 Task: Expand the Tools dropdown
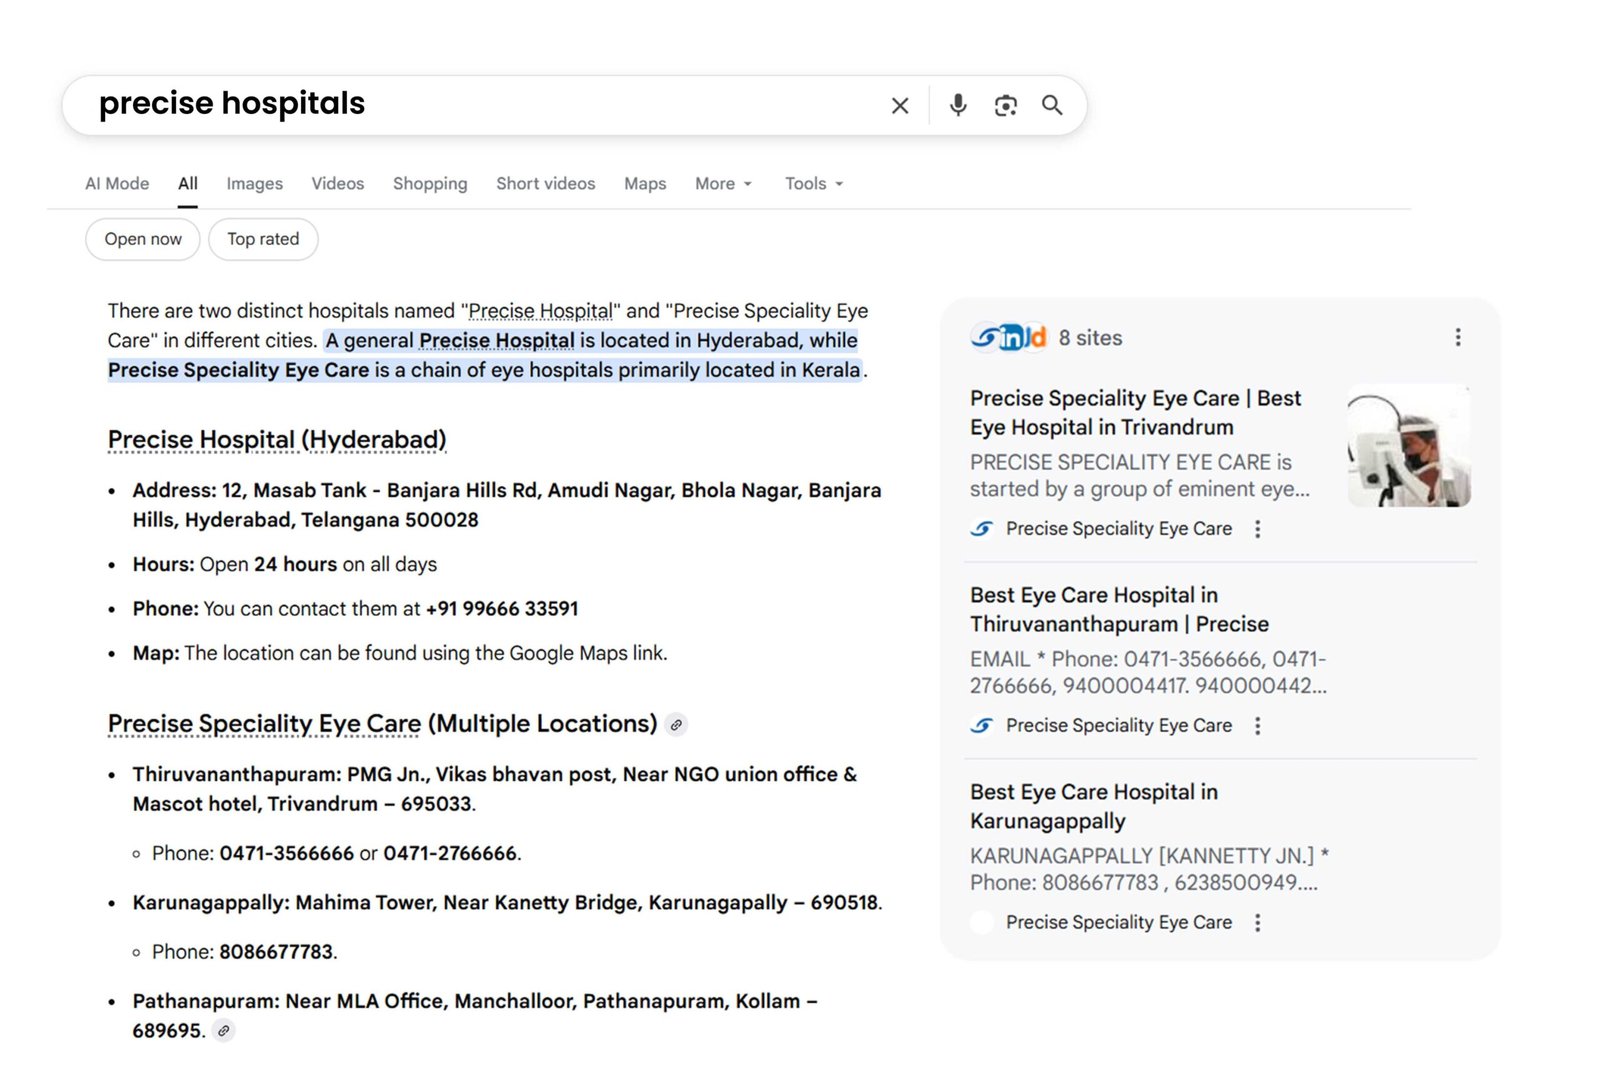[813, 184]
